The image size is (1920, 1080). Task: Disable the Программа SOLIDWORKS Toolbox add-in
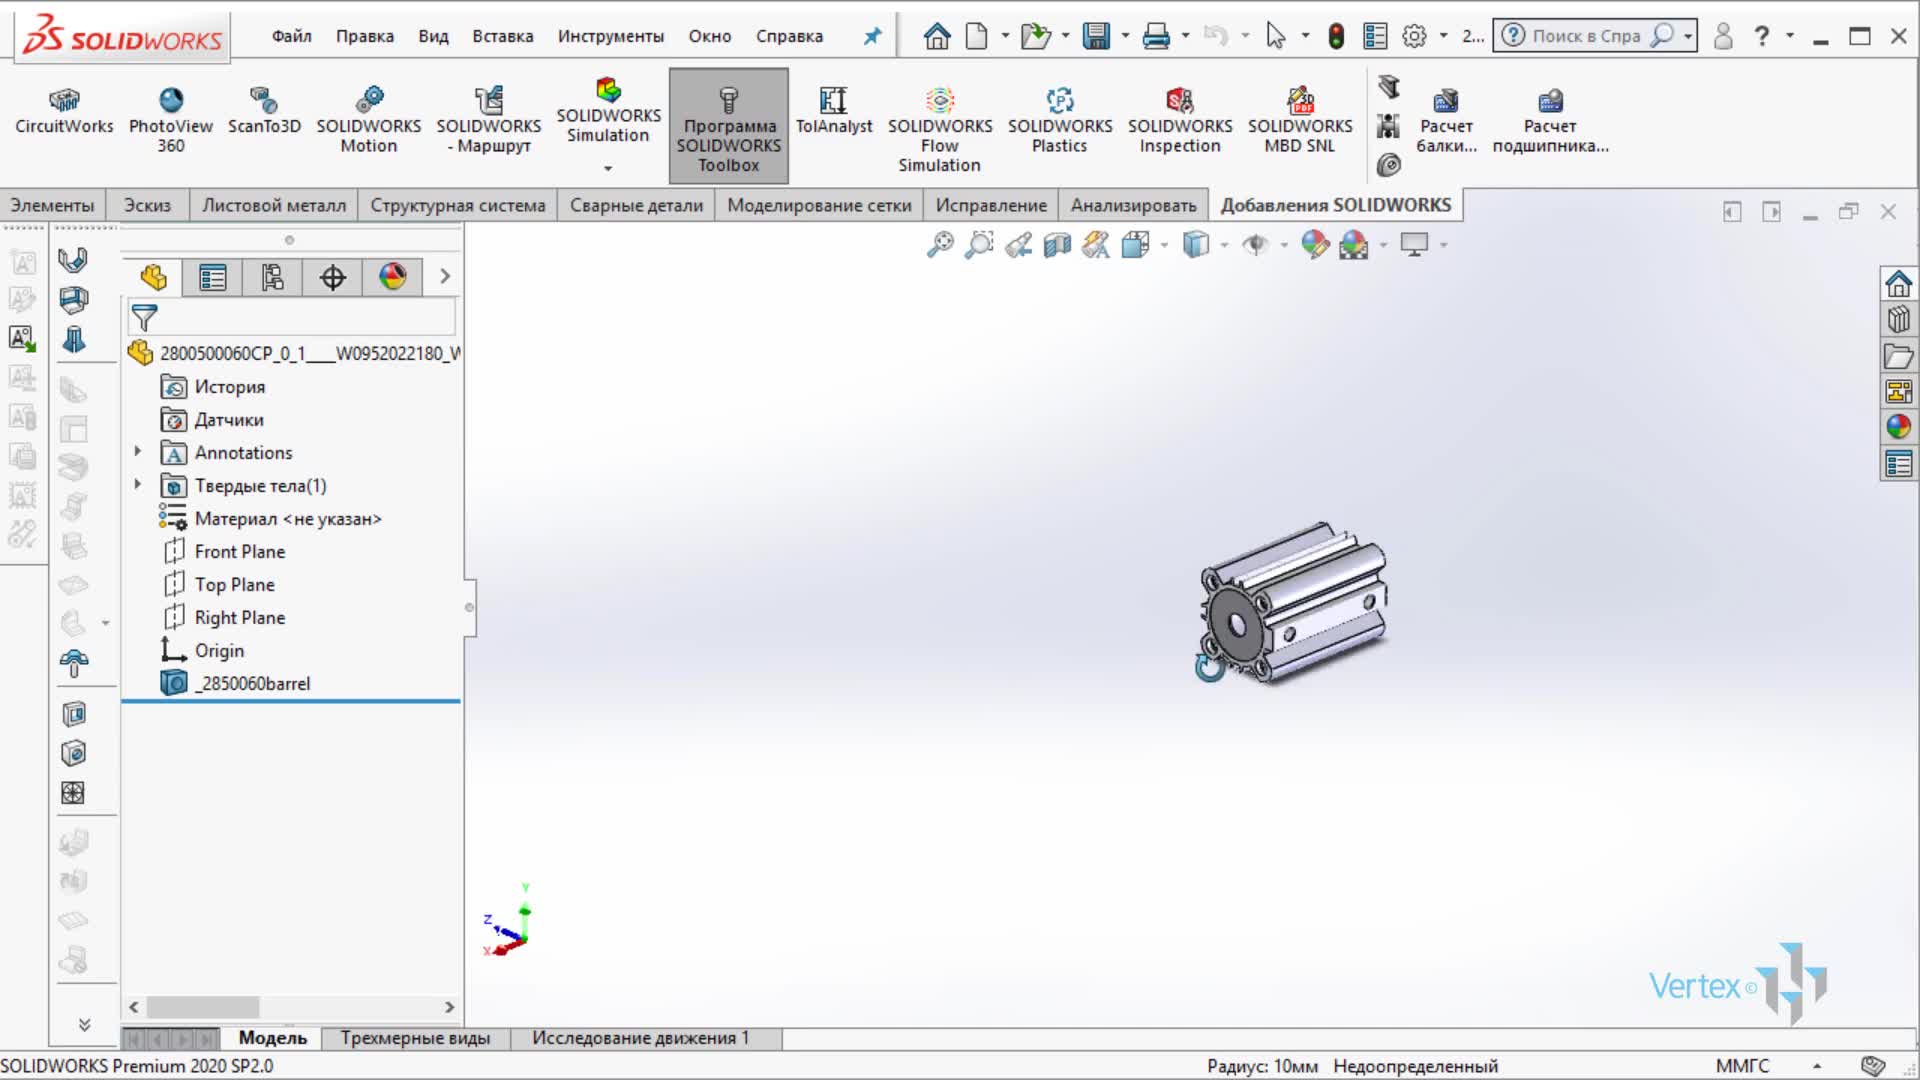pyautogui.click(x=729, y=126)
